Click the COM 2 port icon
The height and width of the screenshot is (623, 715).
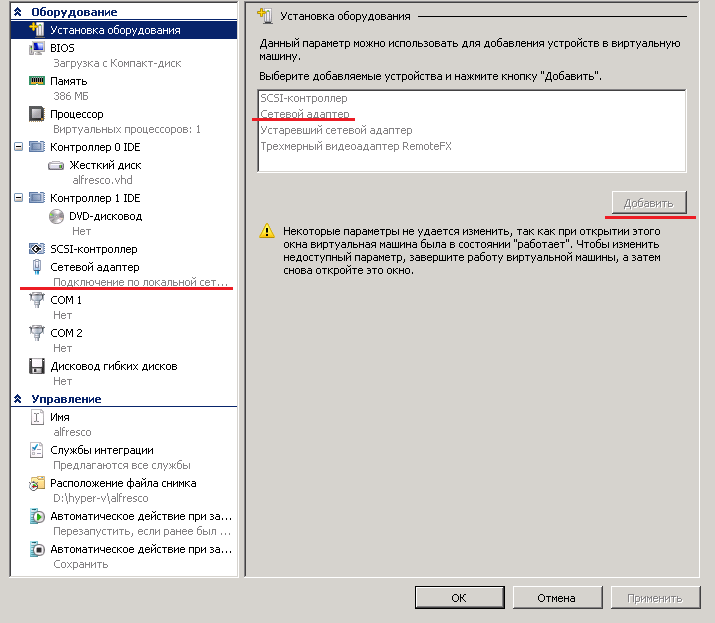(x=36, y=332)
